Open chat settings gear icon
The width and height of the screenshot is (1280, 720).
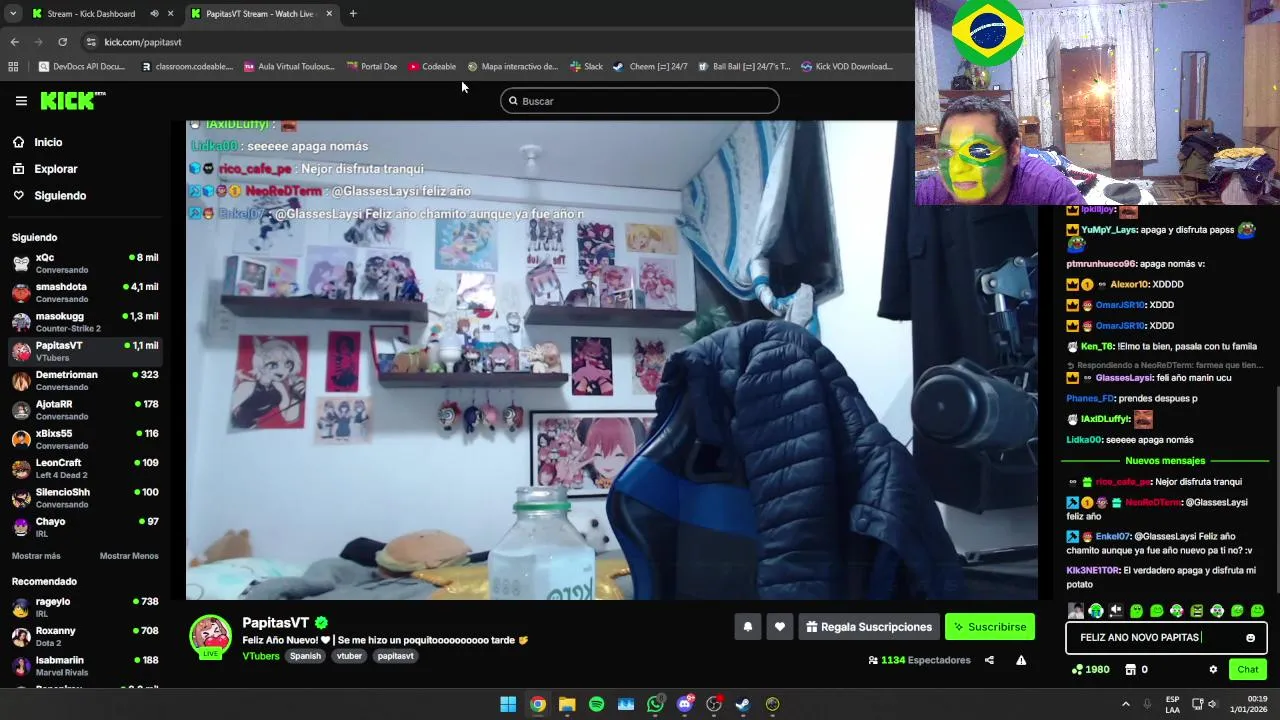click(1213, 669)
